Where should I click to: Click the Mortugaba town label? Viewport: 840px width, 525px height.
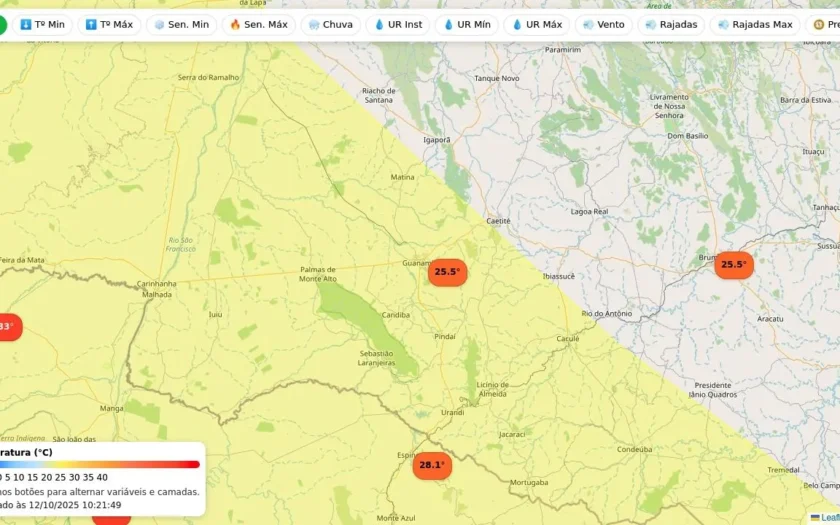coord(529,483)
